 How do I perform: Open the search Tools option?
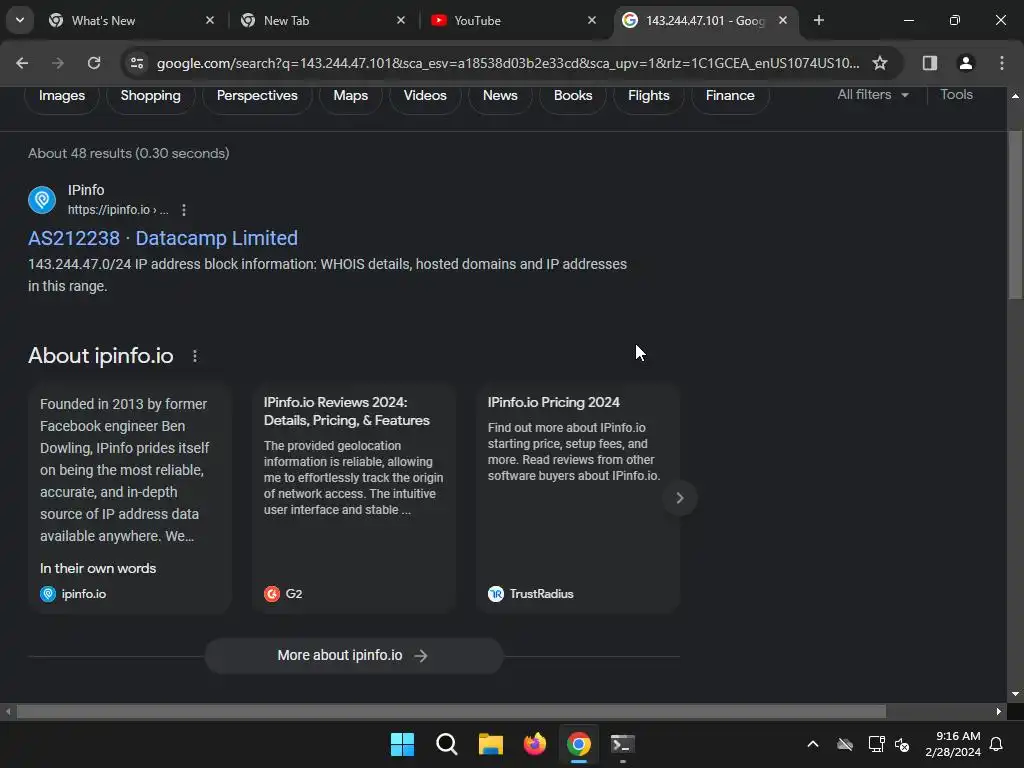pos(956,95)
